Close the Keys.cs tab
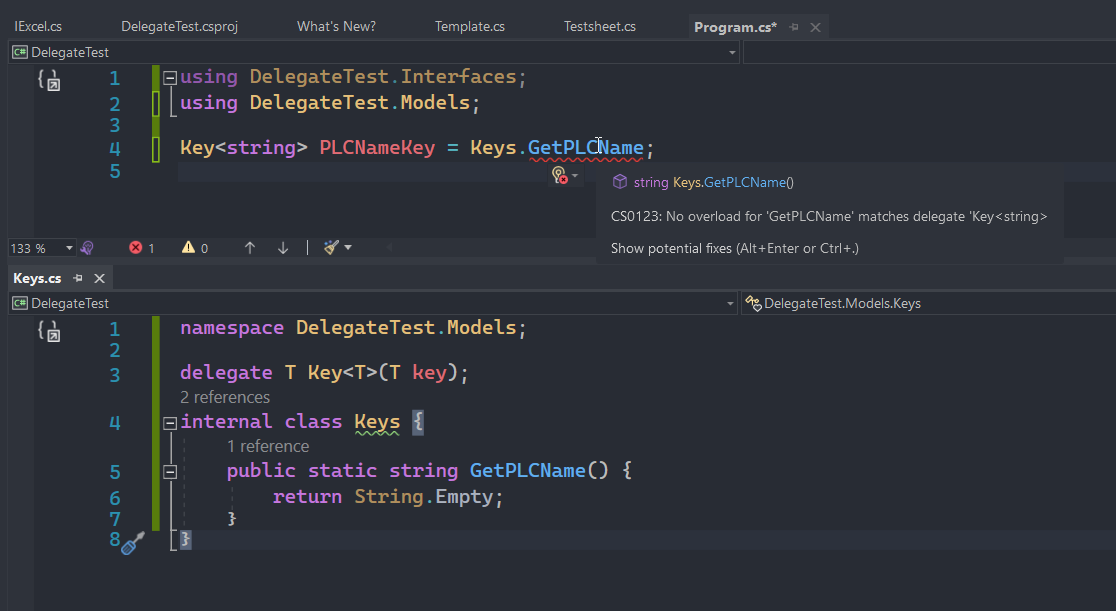Screen dimensions: 1116x611 click(99, 279)
